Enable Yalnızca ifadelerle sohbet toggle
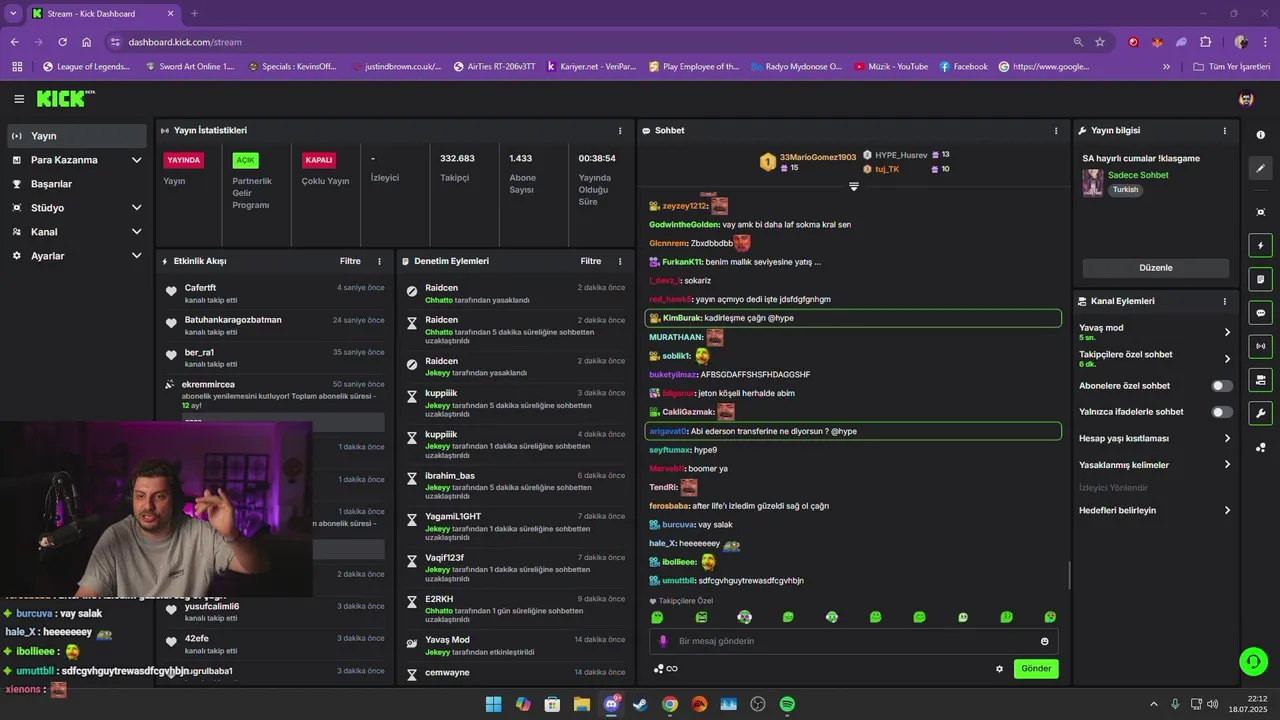The width and height of the screenshot is (1280, 720). [1222, 412]
